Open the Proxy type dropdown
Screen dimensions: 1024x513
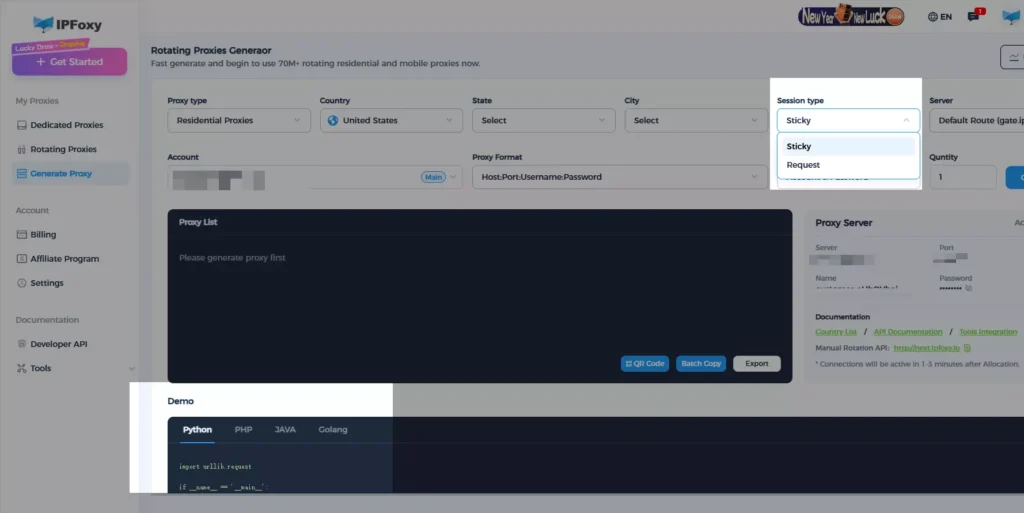coord(238,120)
